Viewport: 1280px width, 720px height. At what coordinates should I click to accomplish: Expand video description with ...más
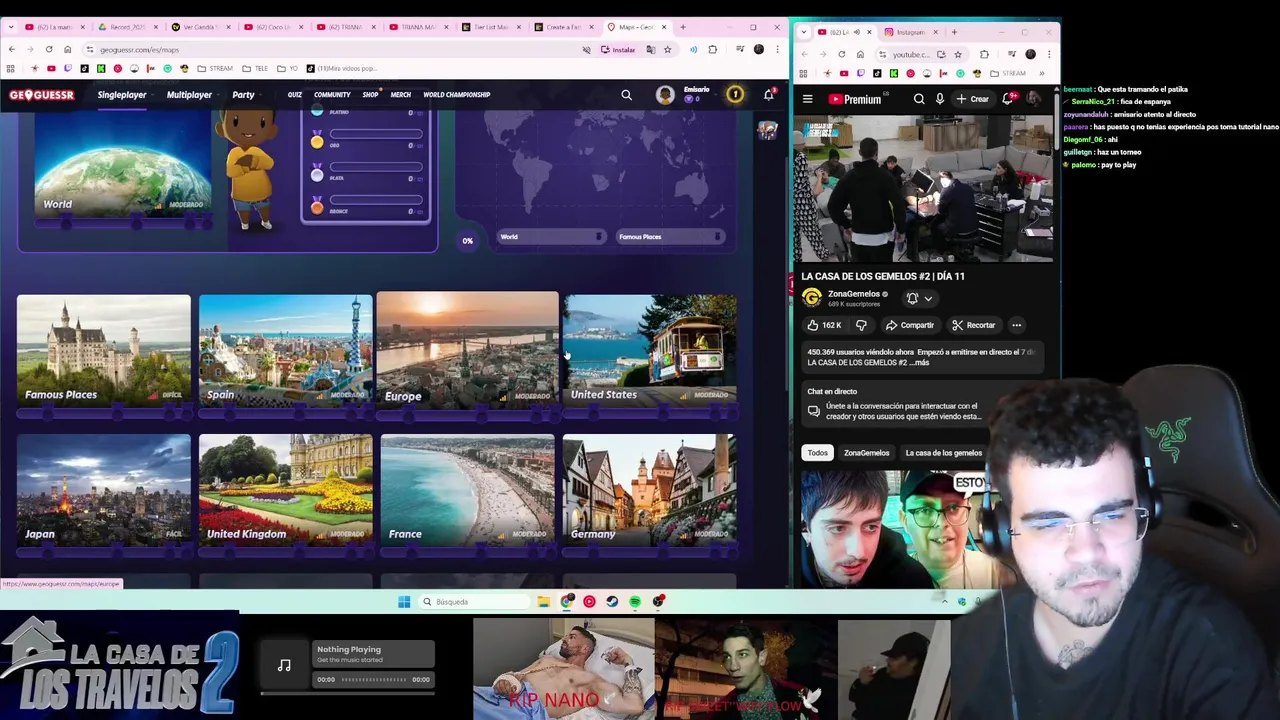920,362
